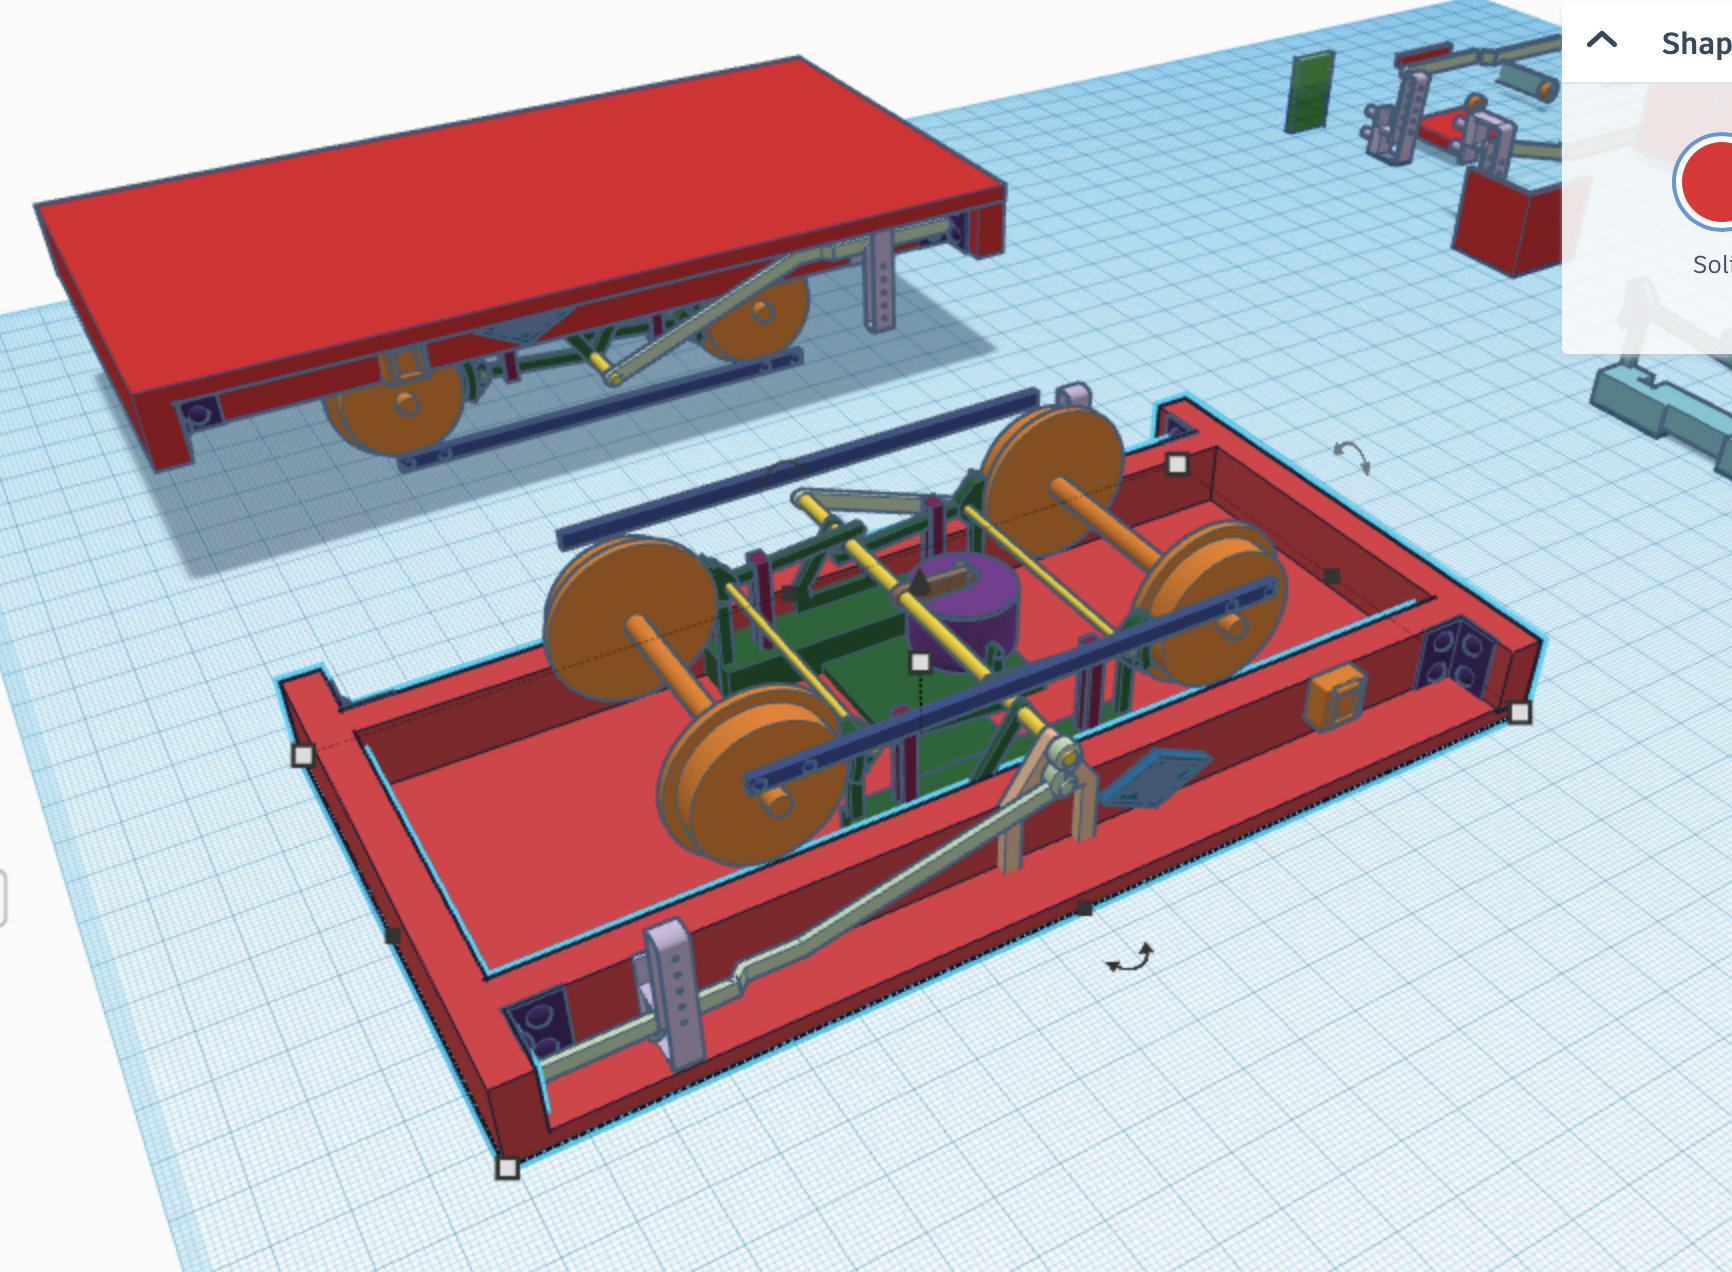Select the small orange box on the frame side
1732x1272 pixels.
pos(1335,696)
